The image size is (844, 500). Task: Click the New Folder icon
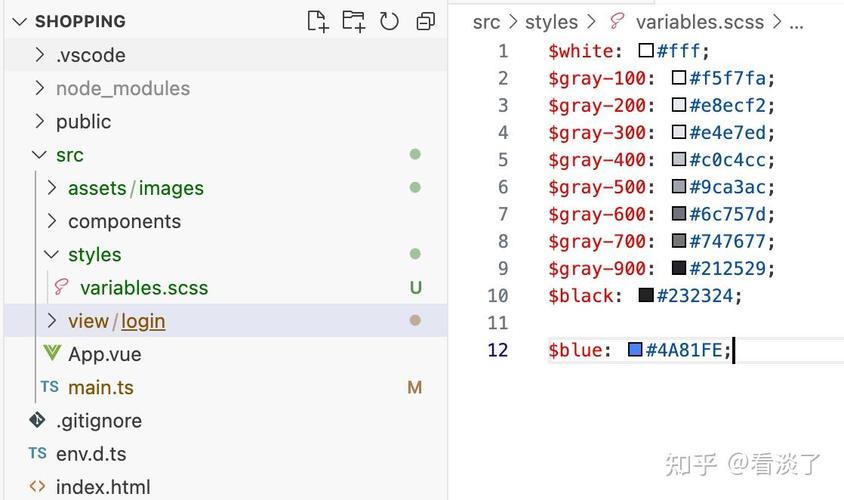click(x=353, y=21)
